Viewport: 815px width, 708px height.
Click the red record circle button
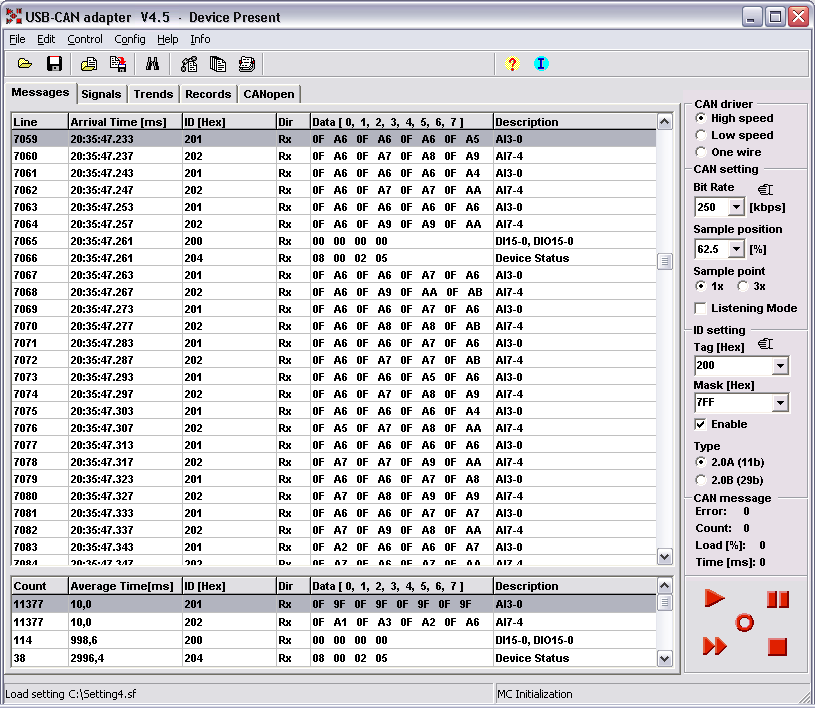[x=744, y=623]
